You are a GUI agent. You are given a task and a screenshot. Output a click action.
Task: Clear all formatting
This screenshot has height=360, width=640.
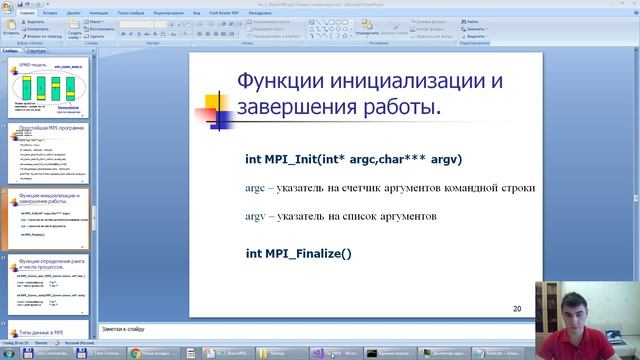[188, 24]
